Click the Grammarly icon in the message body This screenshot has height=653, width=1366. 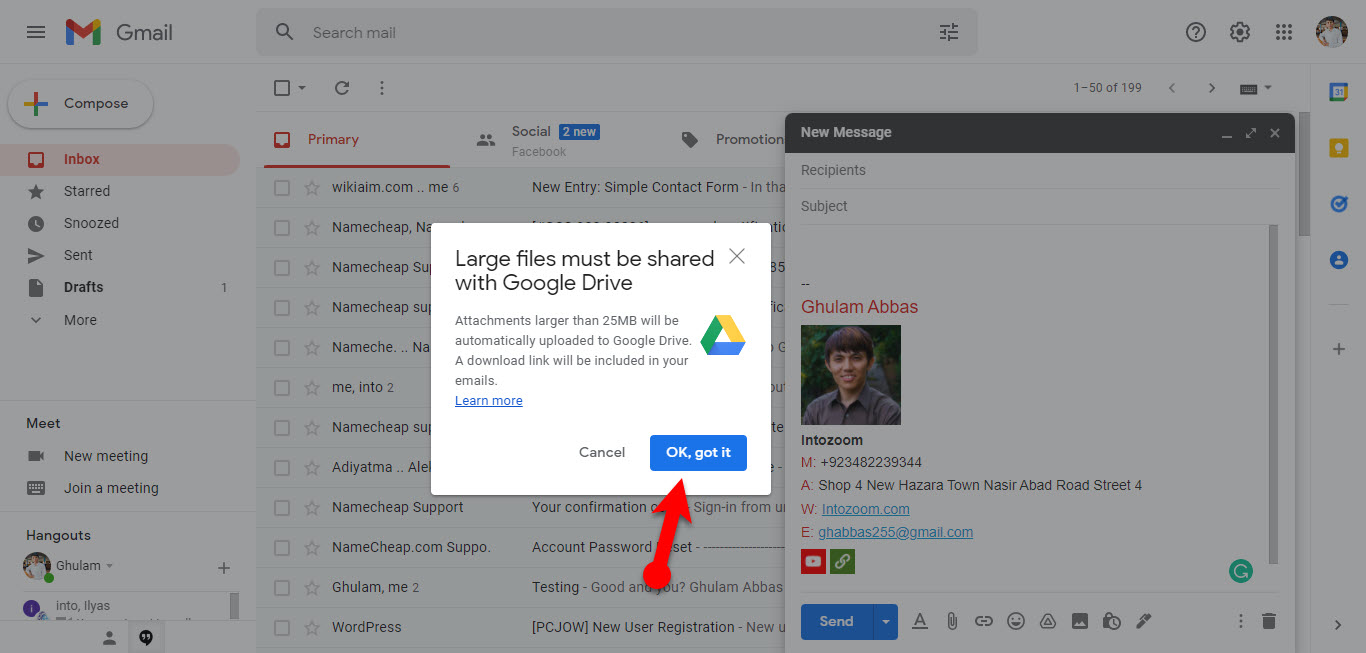pos(1241,571)
